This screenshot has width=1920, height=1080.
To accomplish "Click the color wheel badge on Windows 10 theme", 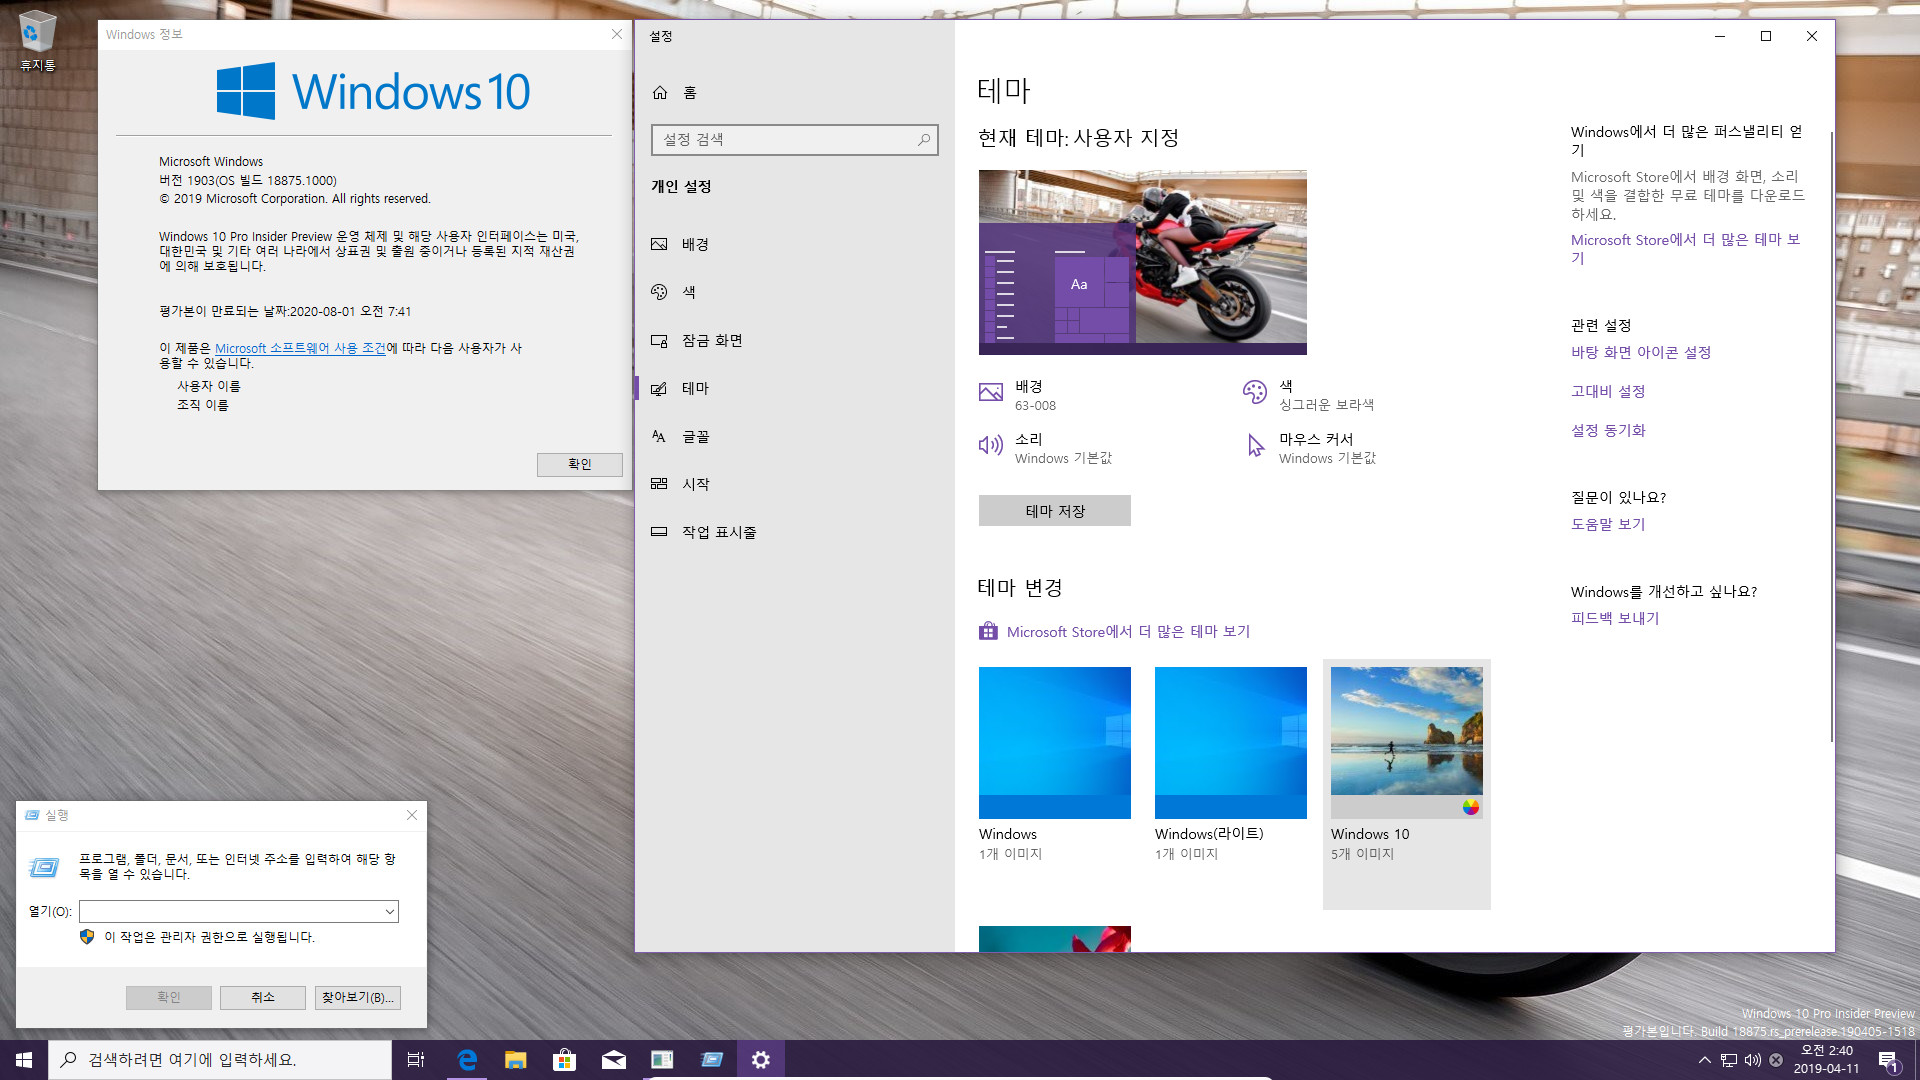I will click(1470, 807).
